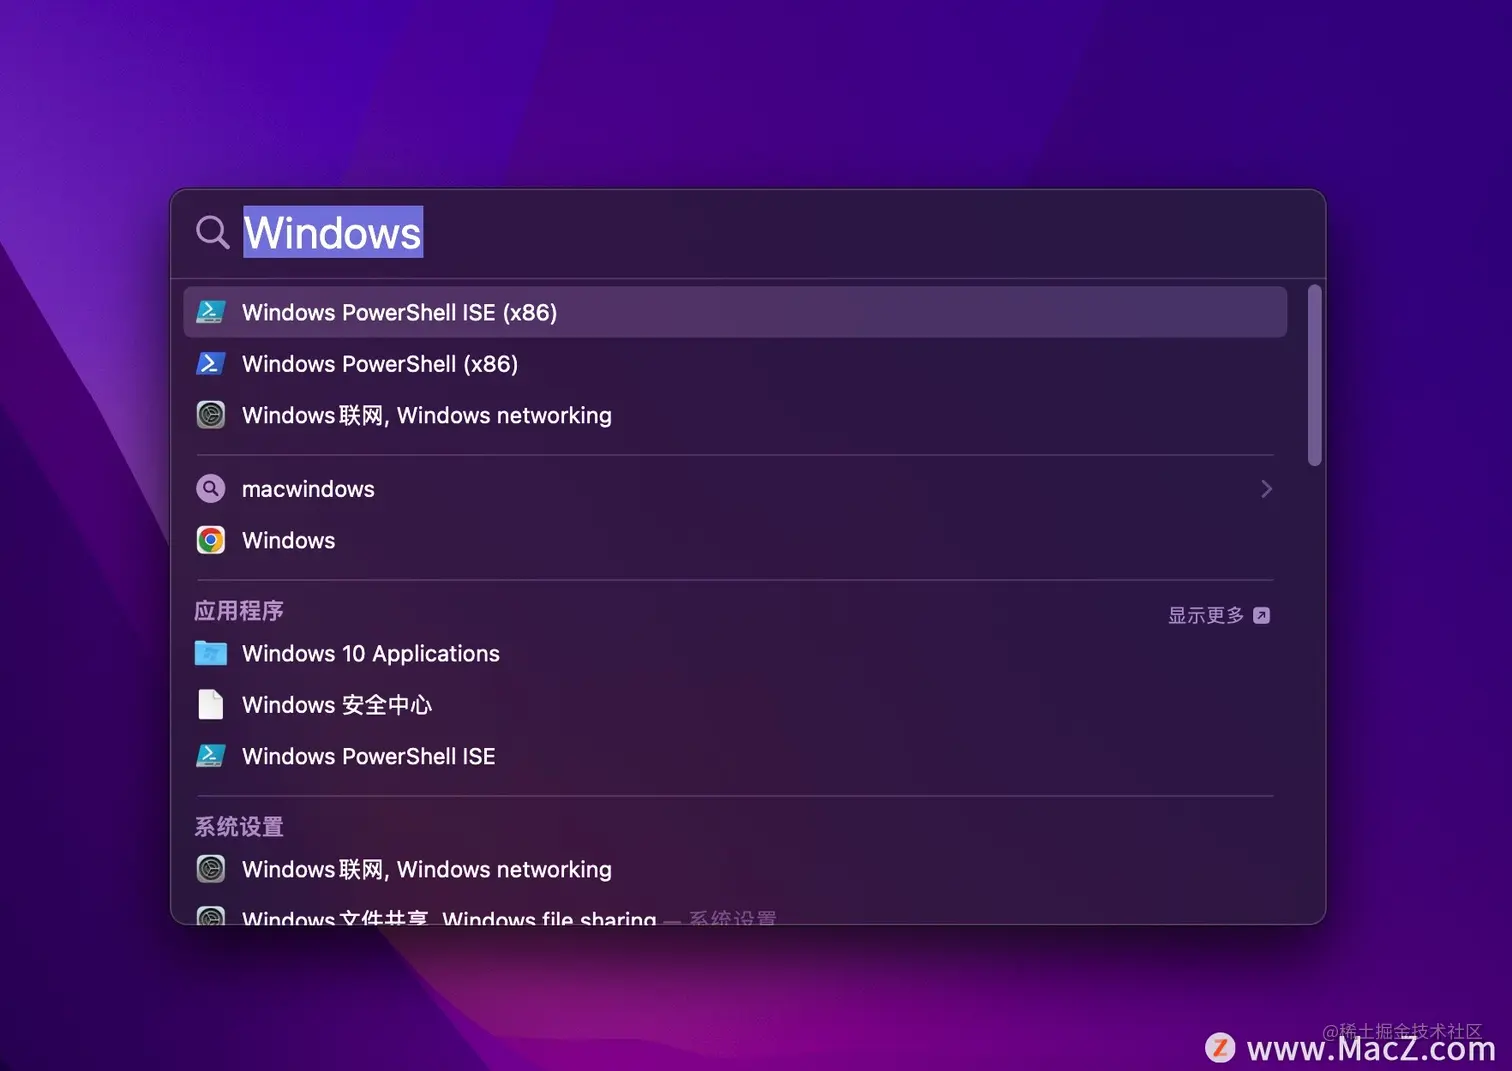Click PowerShell ISE (x86) app icon

(x=210, y=312)
